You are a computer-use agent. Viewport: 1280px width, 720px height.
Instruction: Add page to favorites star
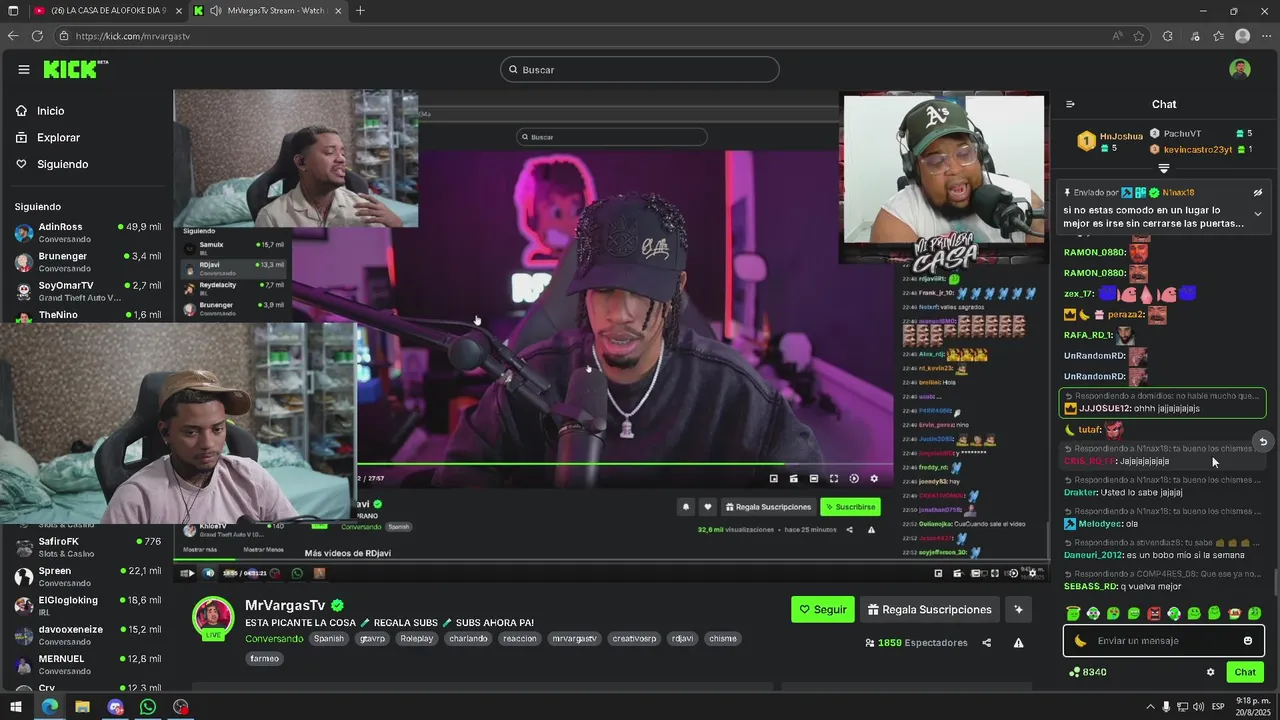click(1139, 36)
